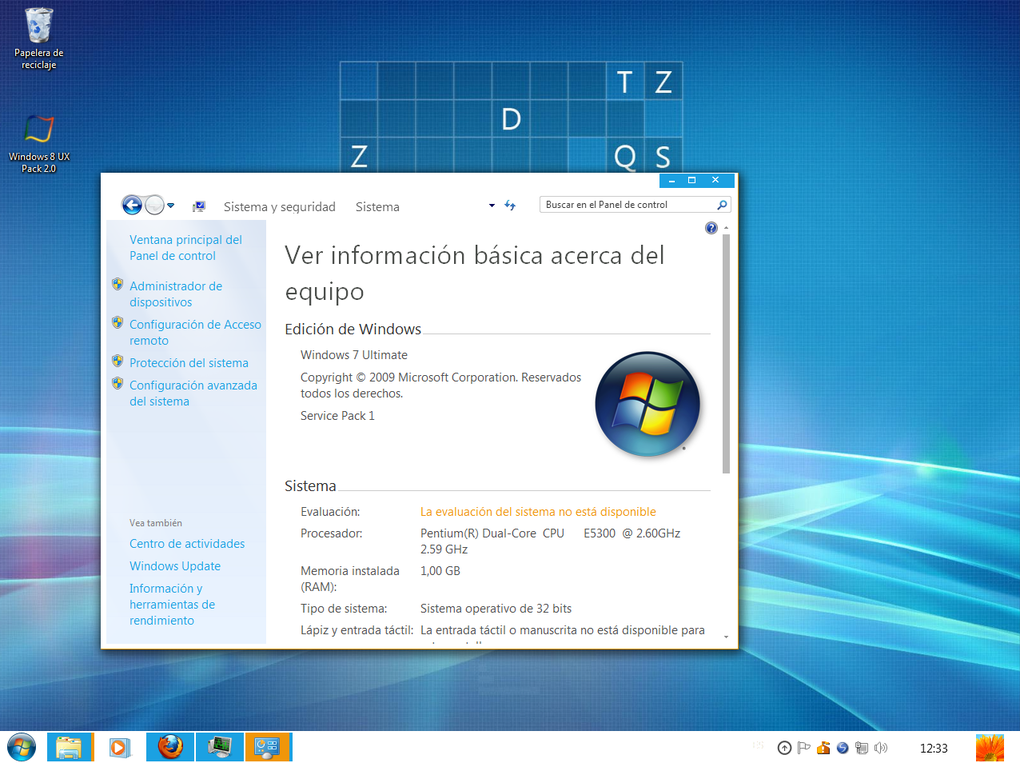
Task: Click shield icon beside Configuración avanzada del sistema
Action: point(117,384)
